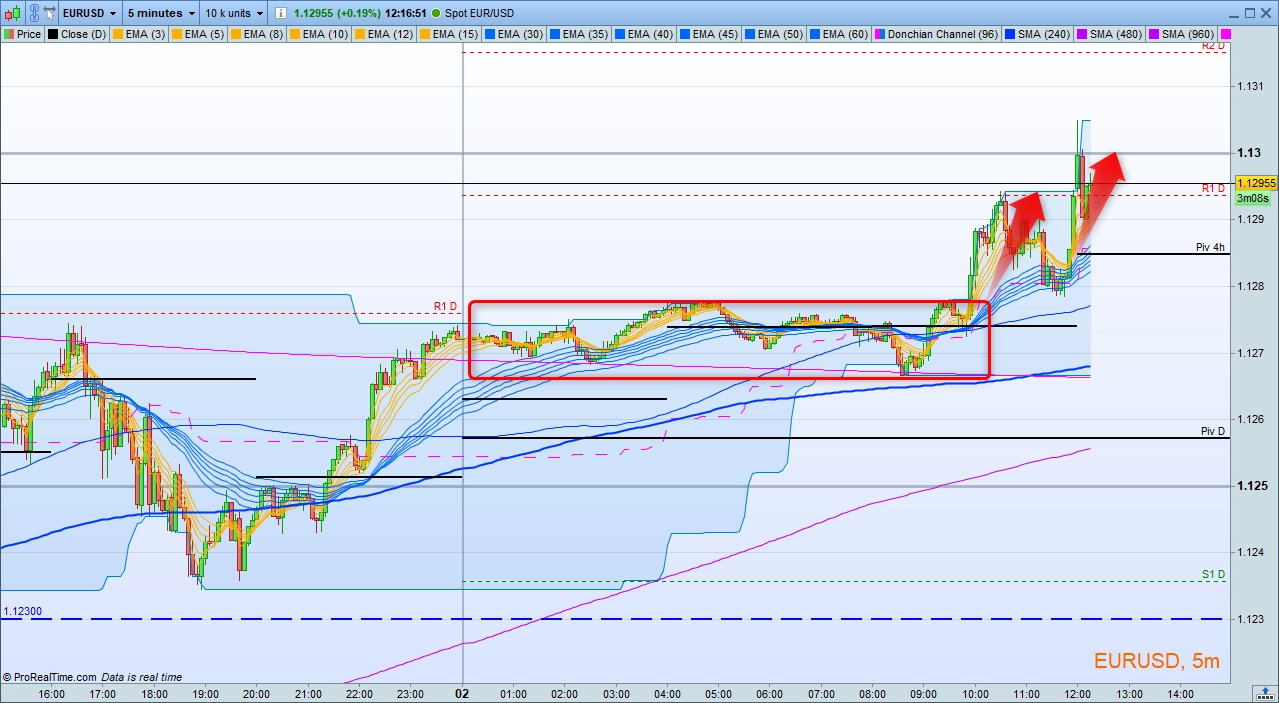Image resolution: width=1279 pixels, height=703 pixels.
Task: Select the SMA (240) indicator label
Action: tap(1039, 34)
